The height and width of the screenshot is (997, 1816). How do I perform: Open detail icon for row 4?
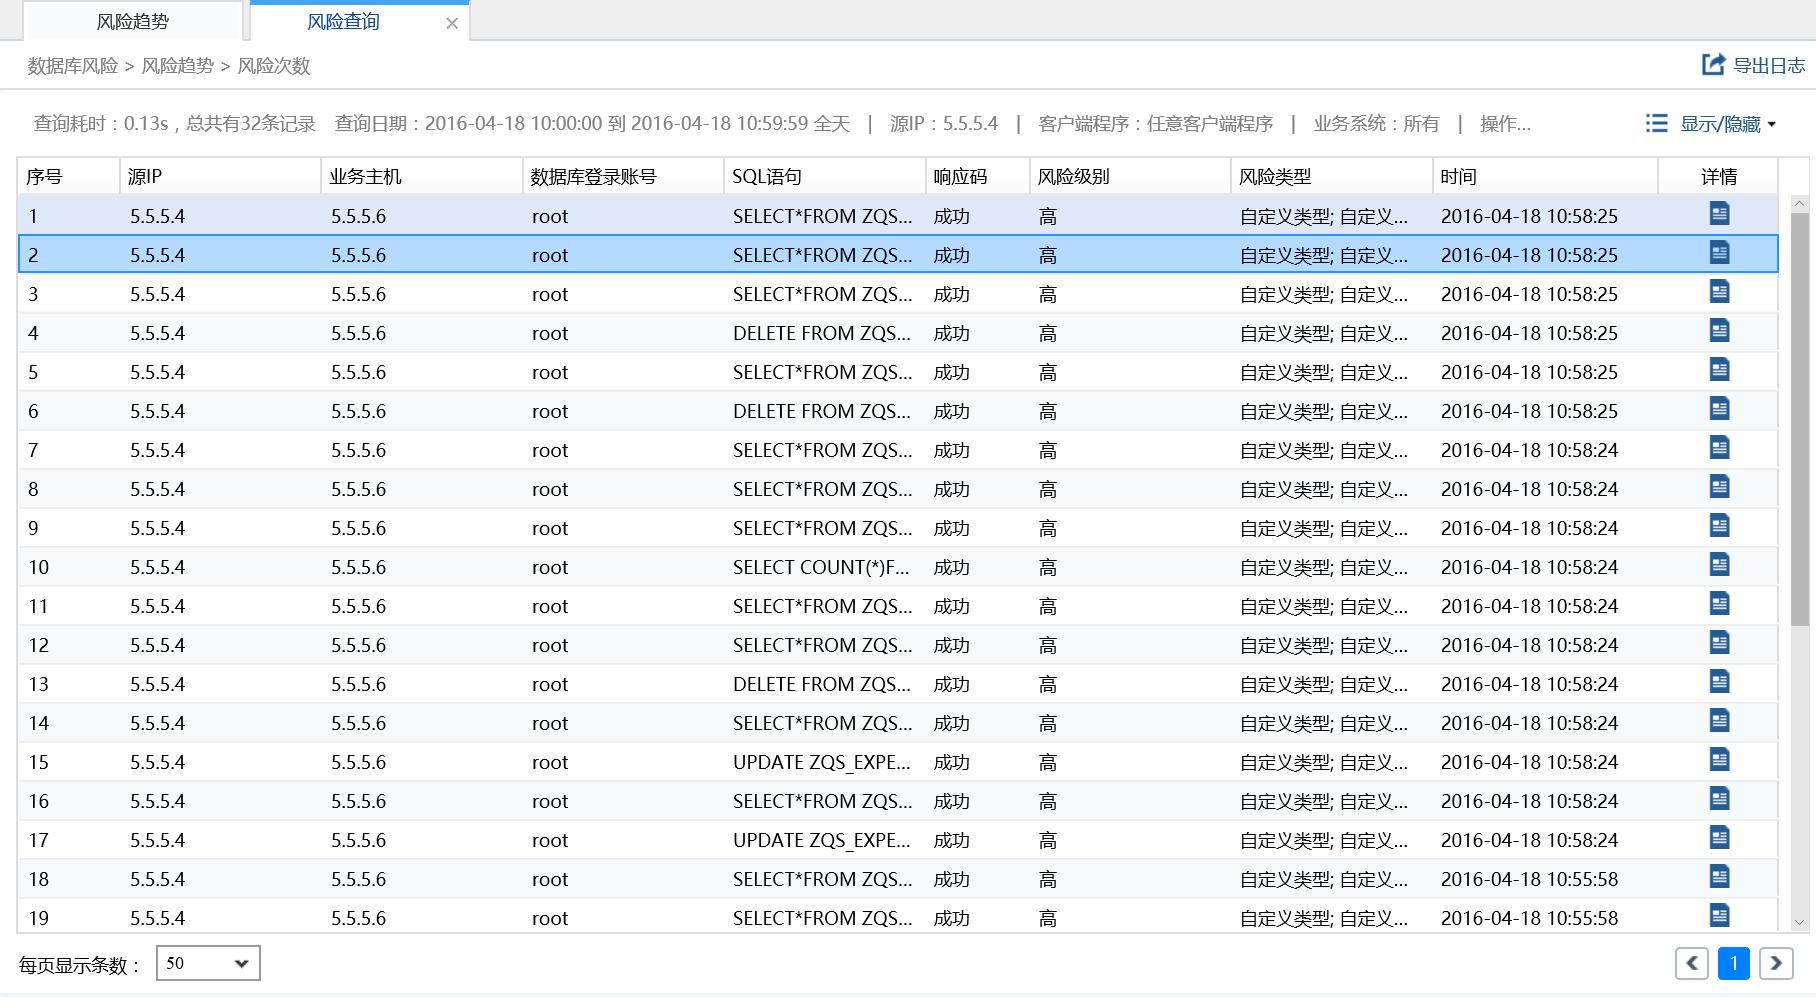coord(1719,331)
